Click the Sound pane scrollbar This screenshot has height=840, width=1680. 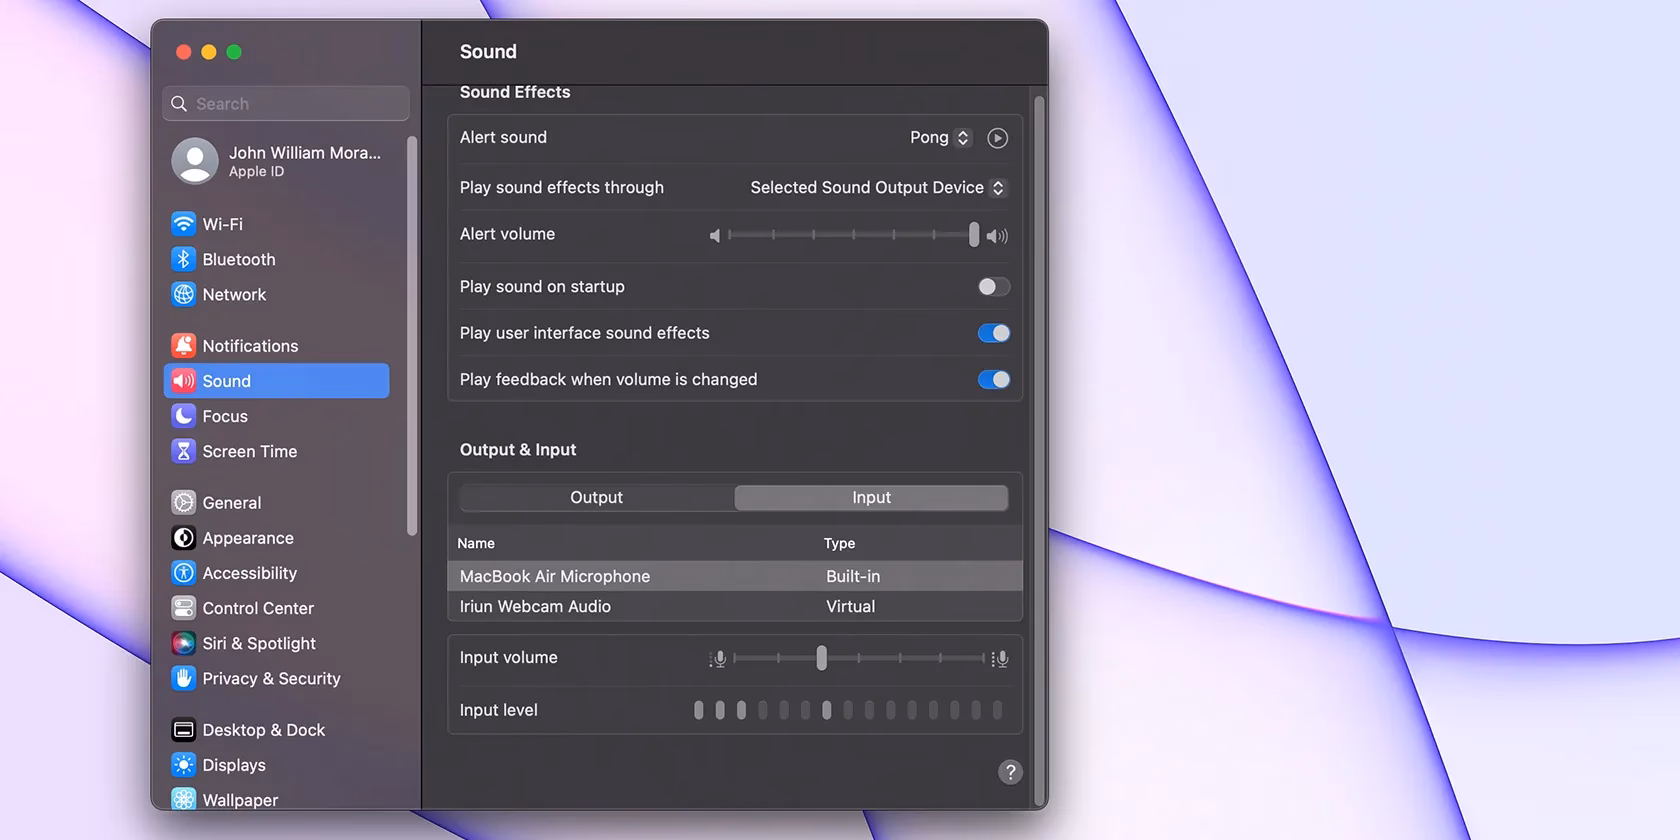[x=1040, y=450]
